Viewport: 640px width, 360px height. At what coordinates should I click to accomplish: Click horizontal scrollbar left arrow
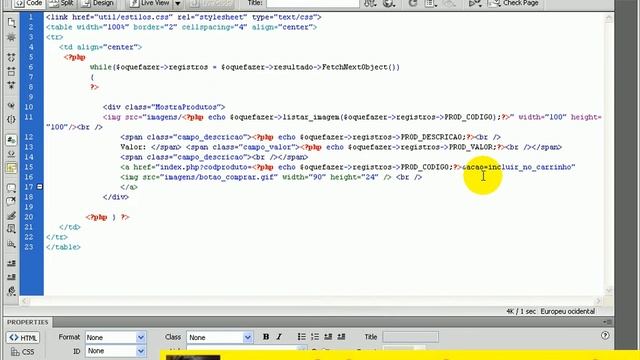24,301
